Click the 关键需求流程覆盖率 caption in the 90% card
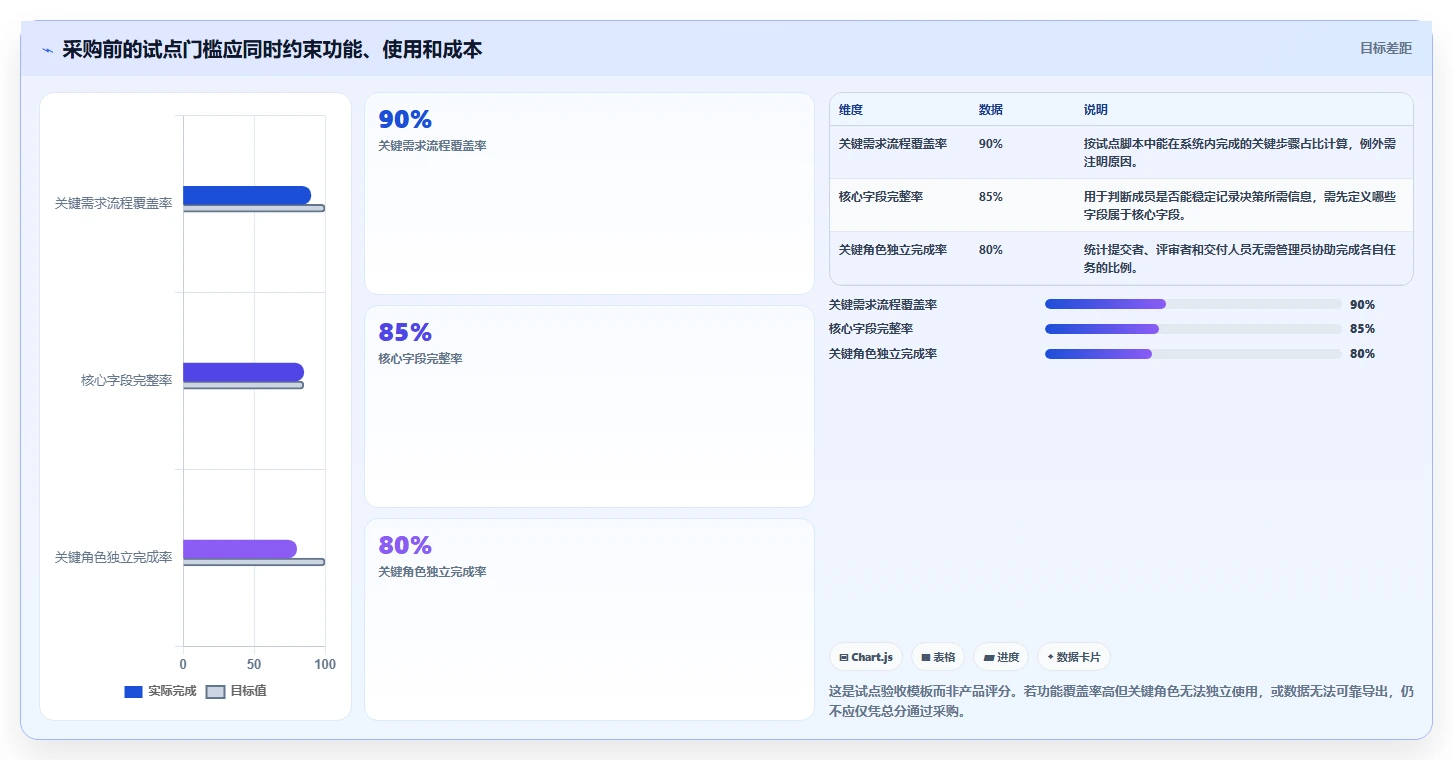The image size is (1453, 760). click(x=432, y=146)
